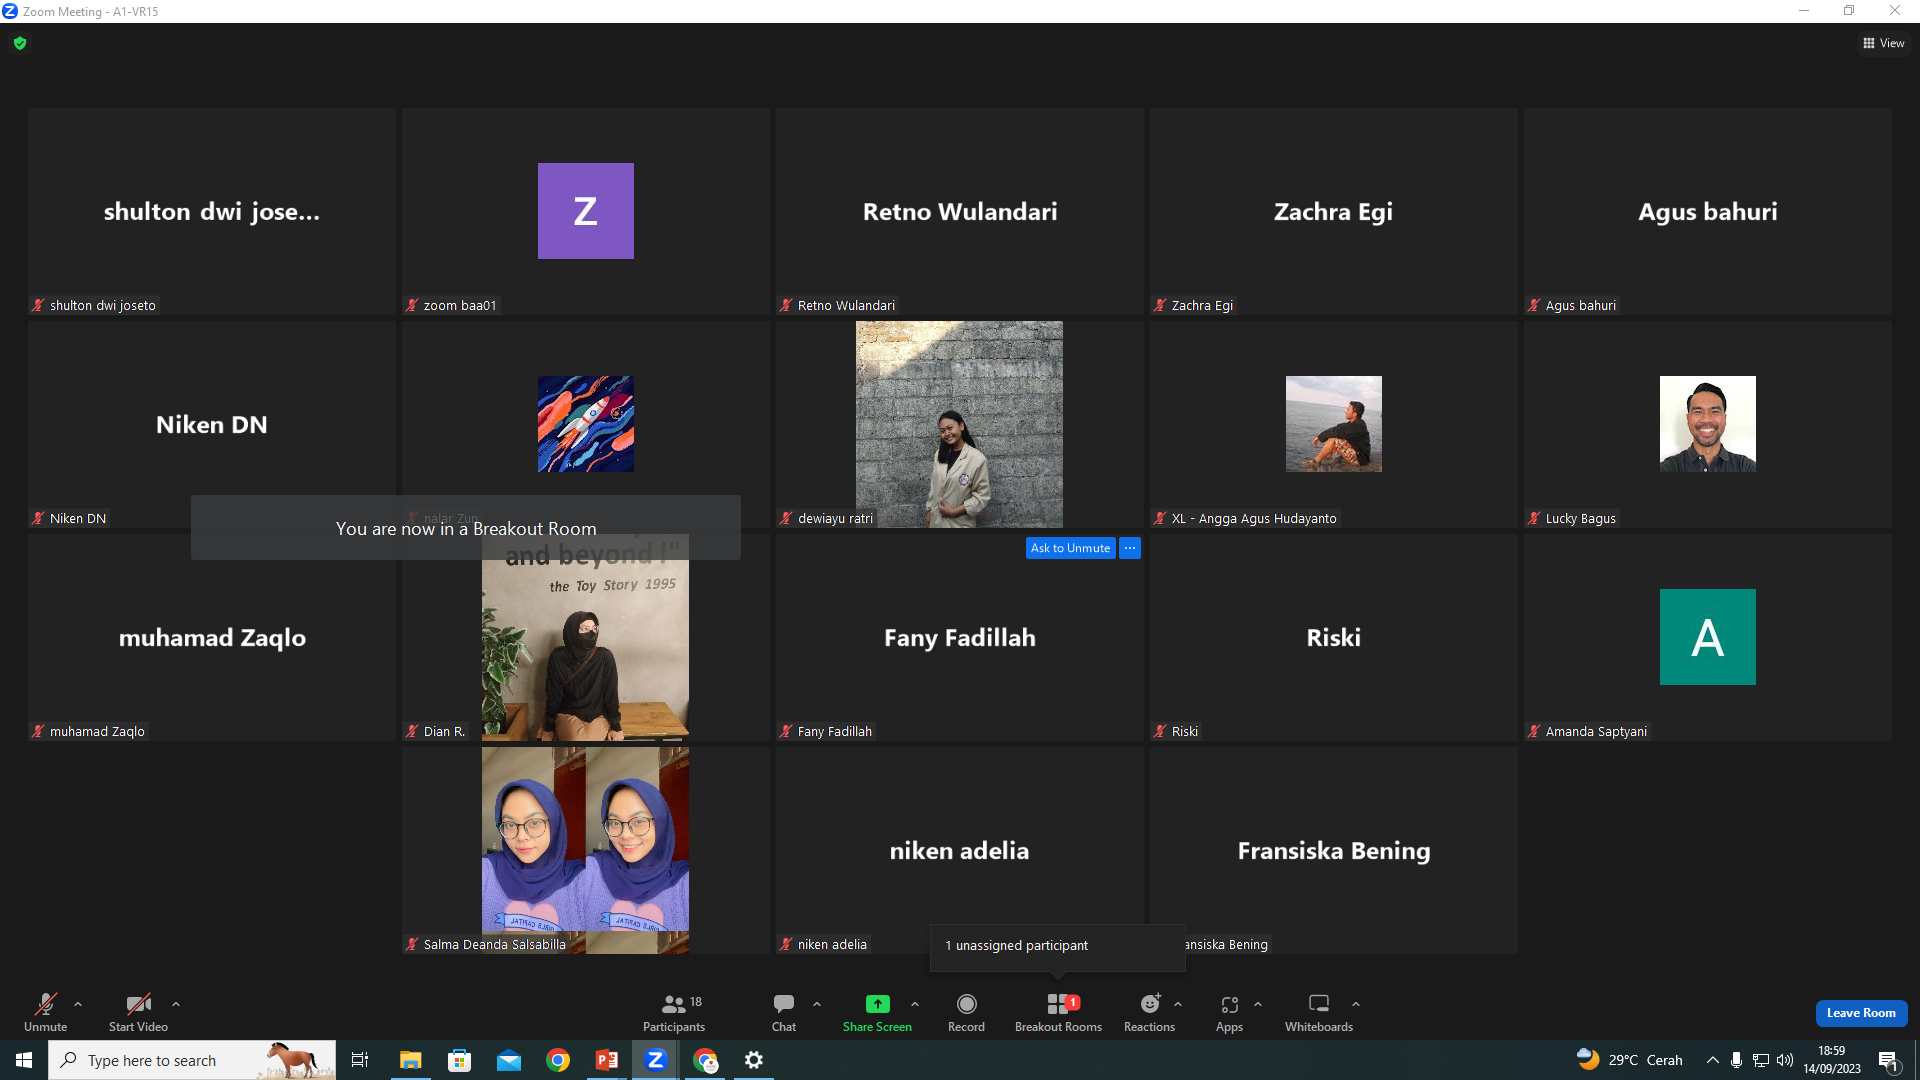Click the green encryption shield icon
Image resolution: width=1920 pixels, height=1080 pixels.
pos(20,43)
